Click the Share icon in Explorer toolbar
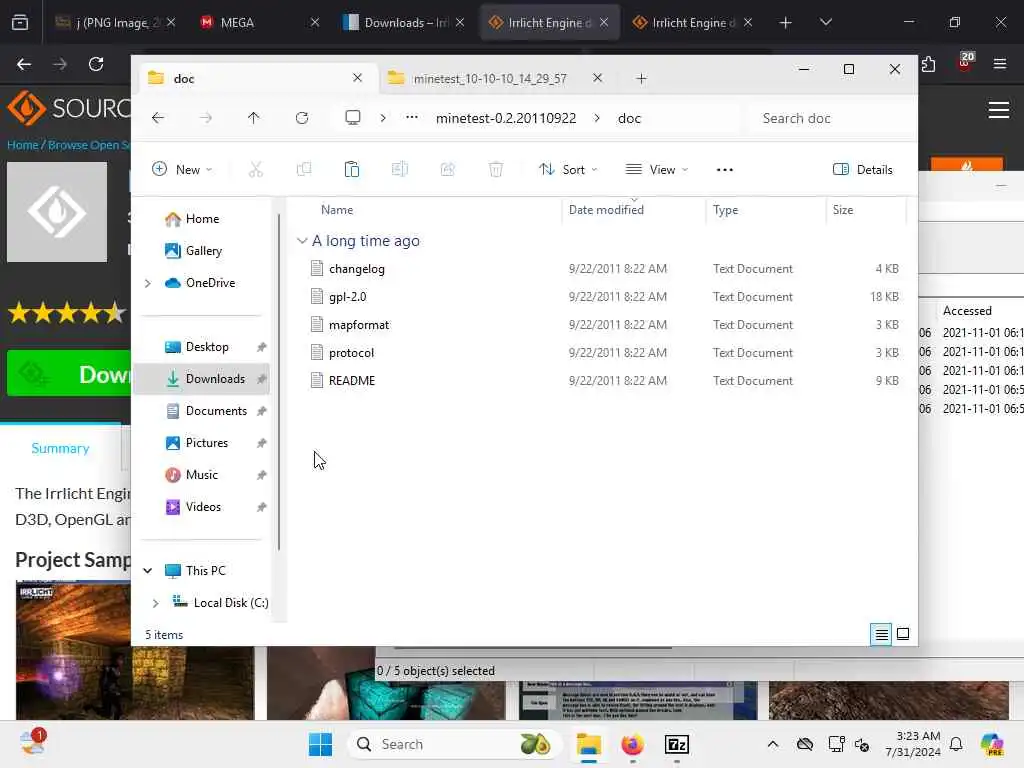This screenshot has width=1024, height=768. coord(447,170)
